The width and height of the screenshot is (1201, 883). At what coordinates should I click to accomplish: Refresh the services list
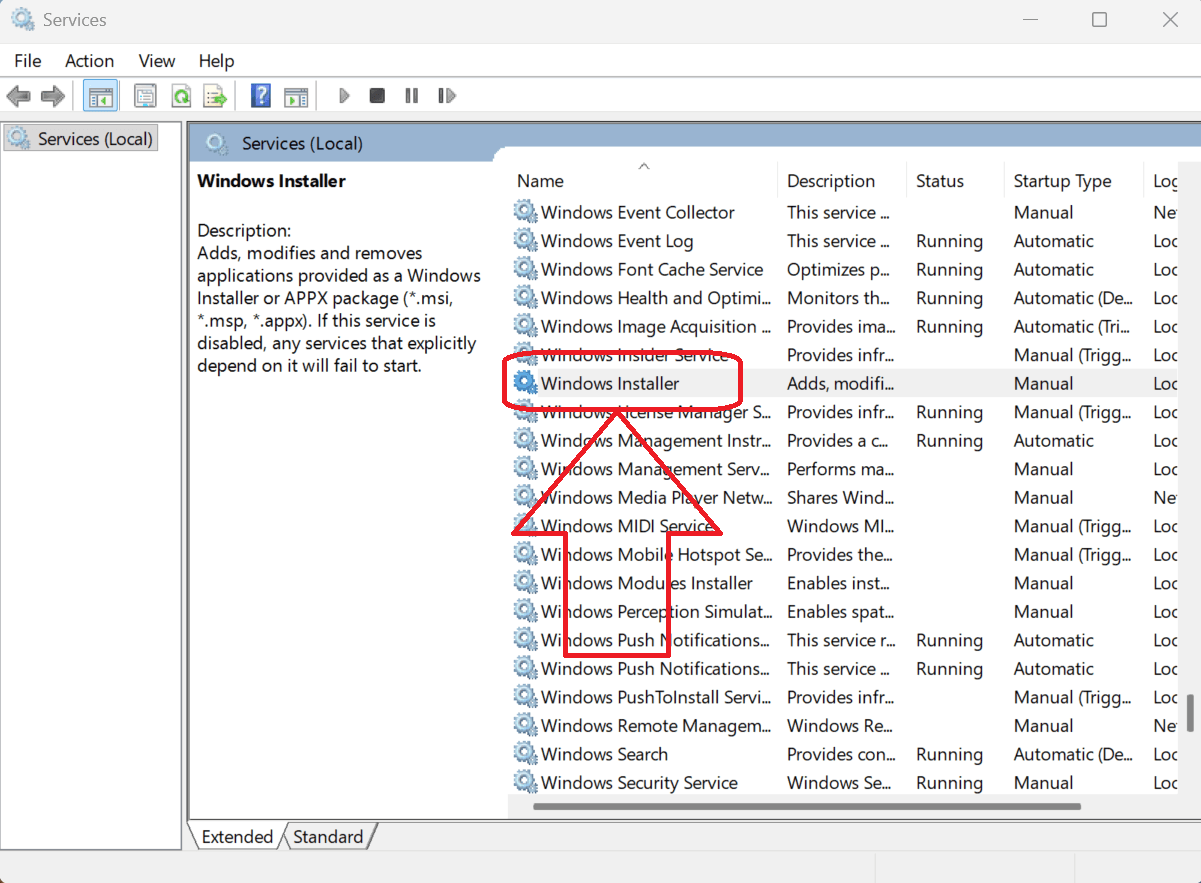point(181,95)
